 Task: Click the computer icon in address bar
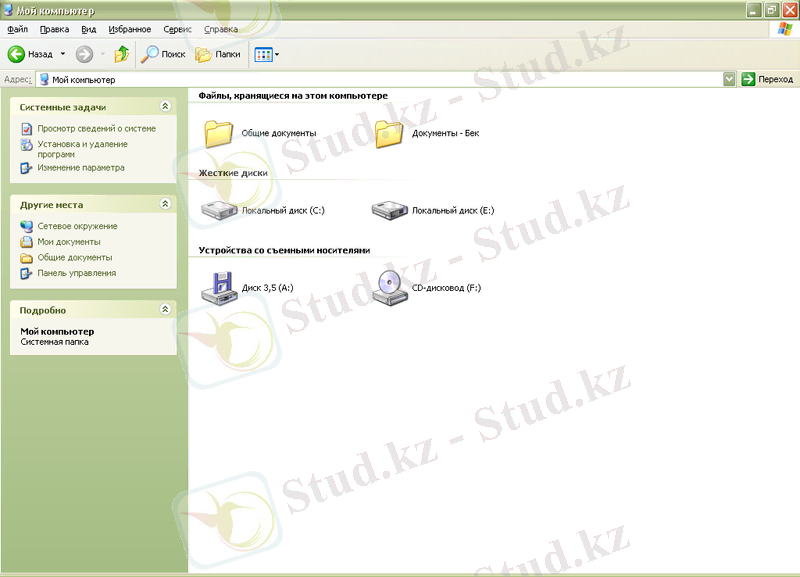click(x=44, y=79)
